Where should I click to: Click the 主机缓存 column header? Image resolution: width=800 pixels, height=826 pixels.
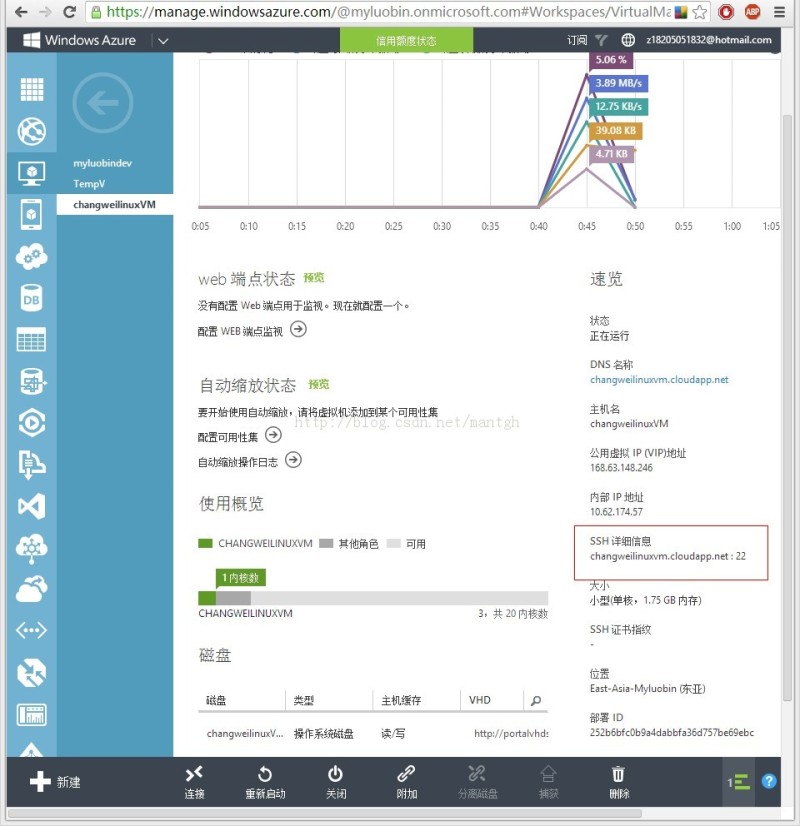[401, 700]
